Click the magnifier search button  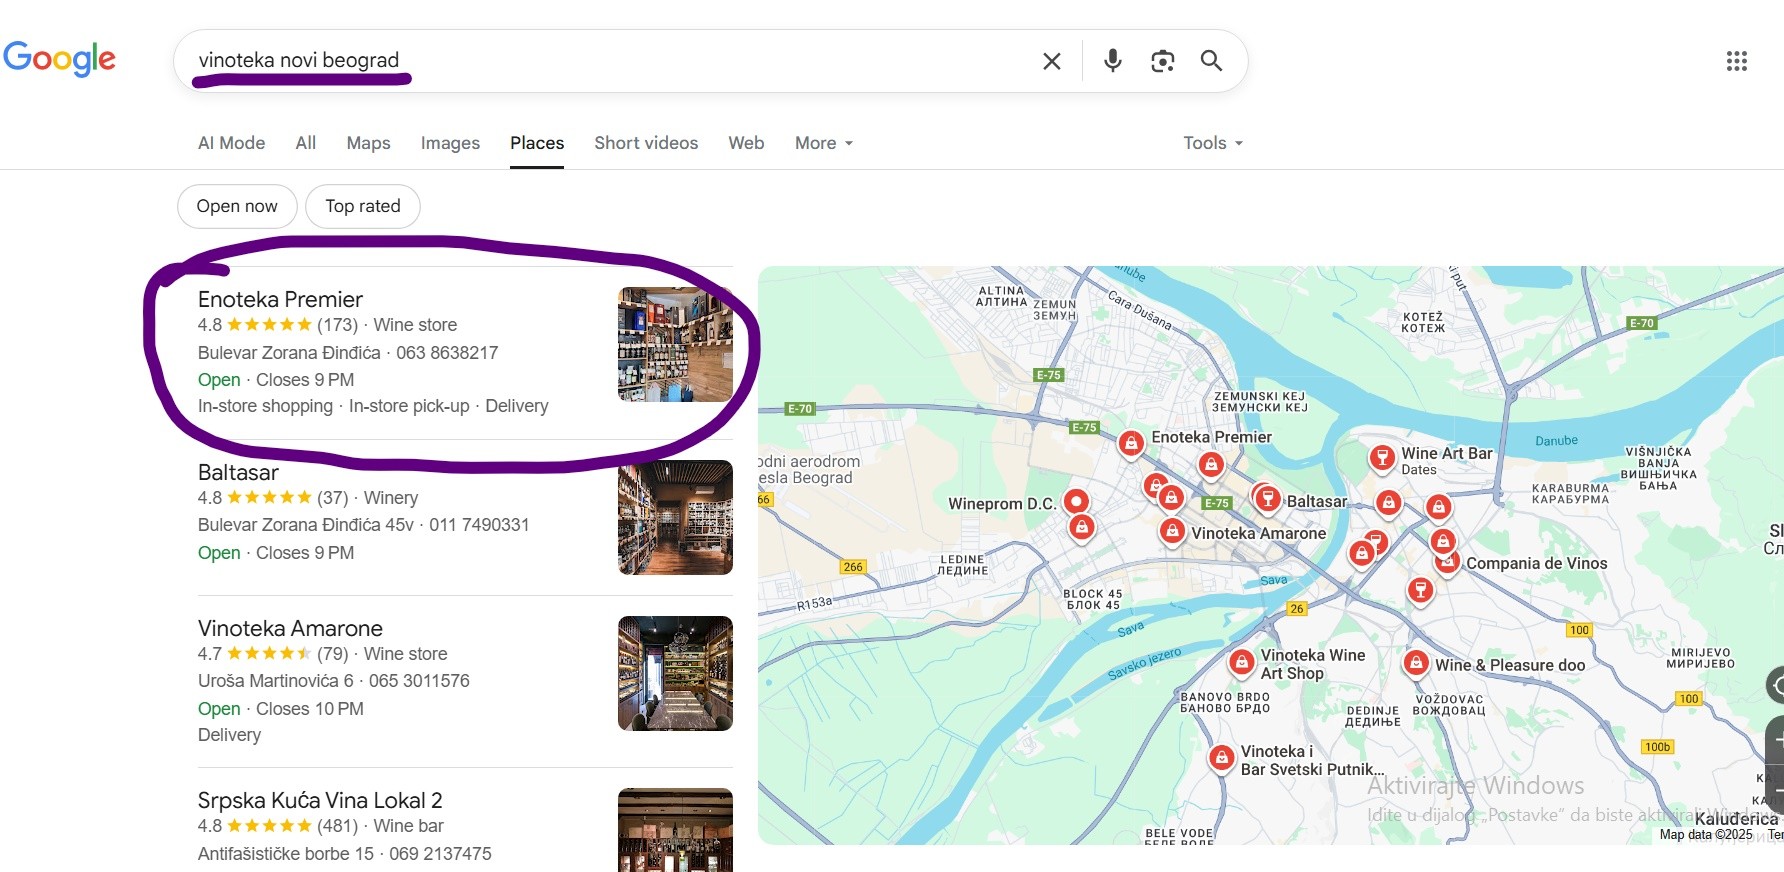click(x=1211, y=61)
